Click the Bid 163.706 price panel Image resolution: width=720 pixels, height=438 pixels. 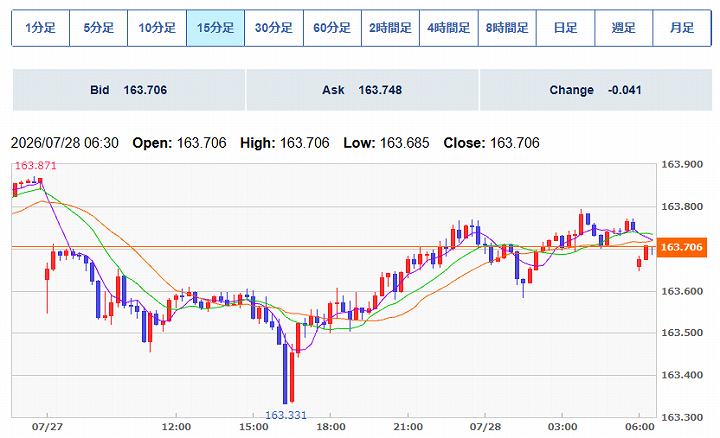pyautogui.click(x=129, y=90)
